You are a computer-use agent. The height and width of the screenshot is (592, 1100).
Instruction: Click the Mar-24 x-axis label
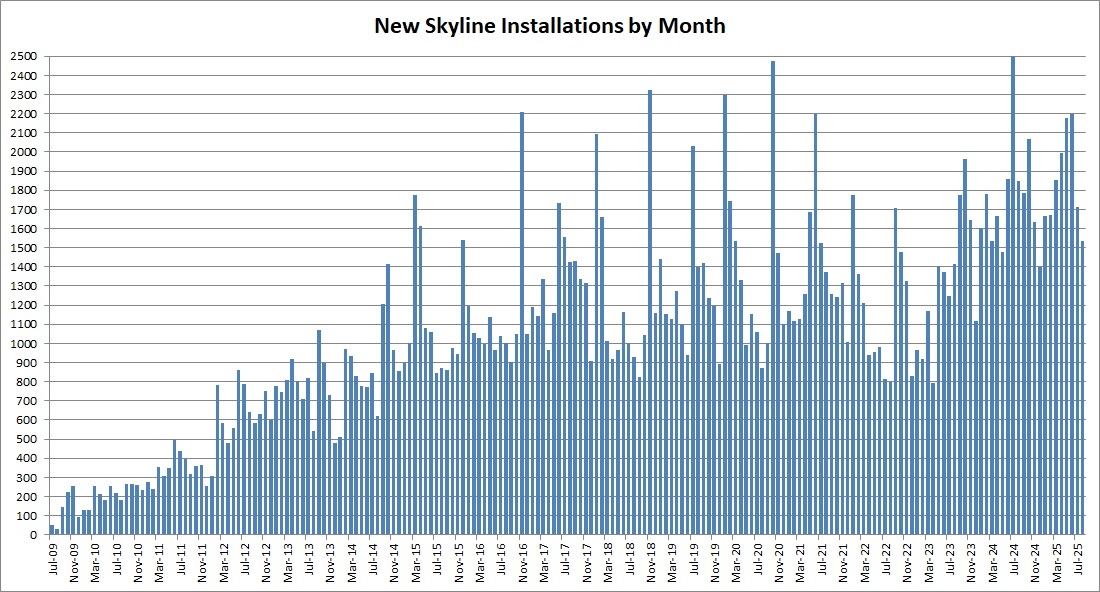pyautogui.click(x=993, y=562)
